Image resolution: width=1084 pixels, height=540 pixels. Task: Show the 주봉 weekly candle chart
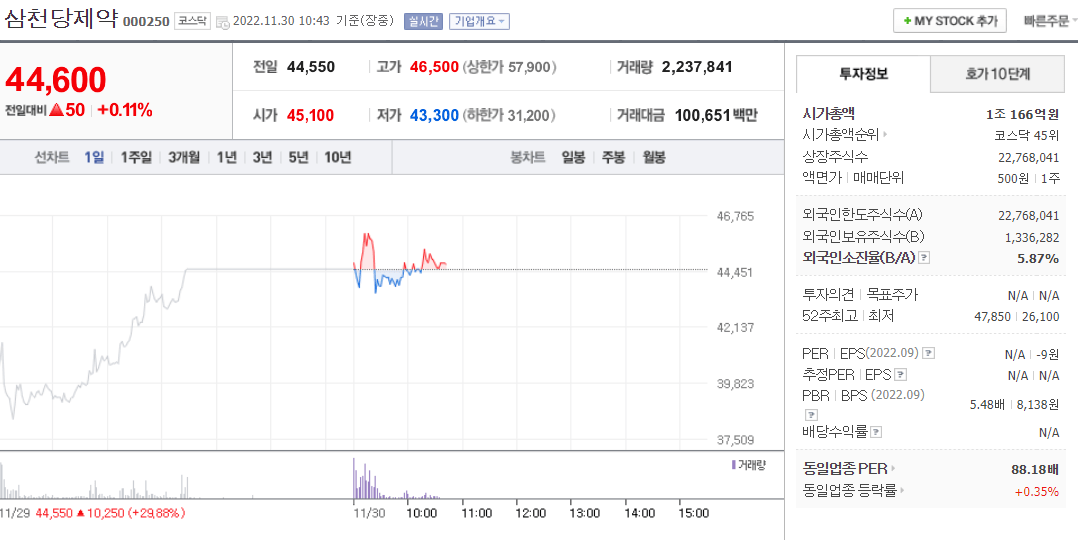point(613,158)
